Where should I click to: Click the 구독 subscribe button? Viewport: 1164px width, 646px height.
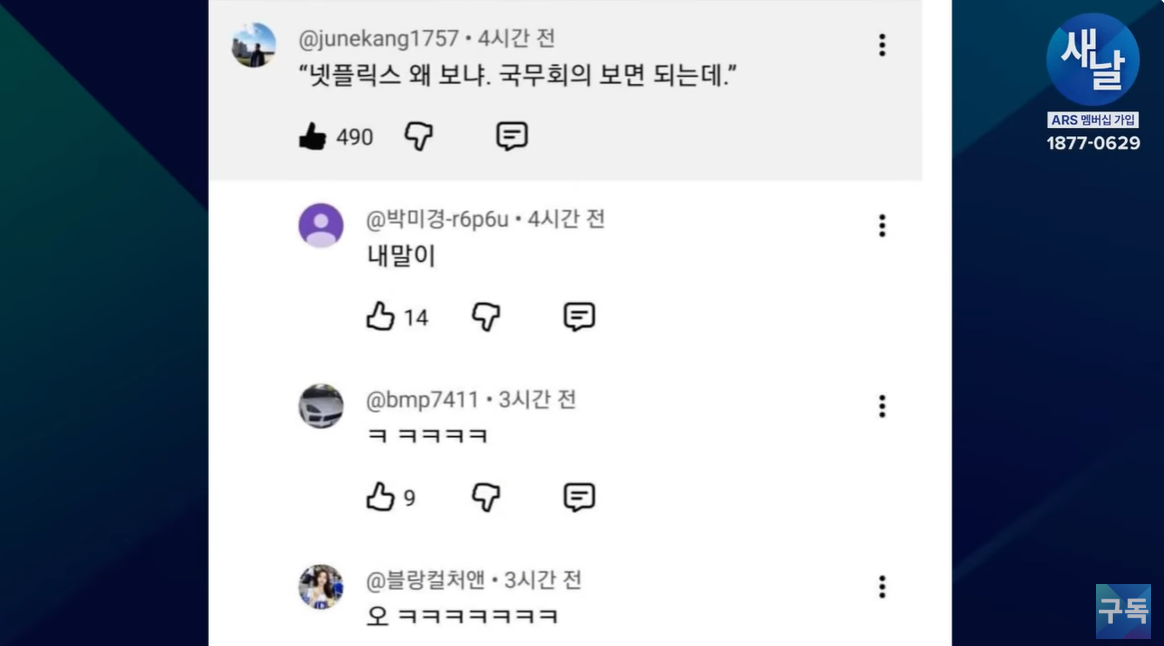click(x=1124, y=611)
